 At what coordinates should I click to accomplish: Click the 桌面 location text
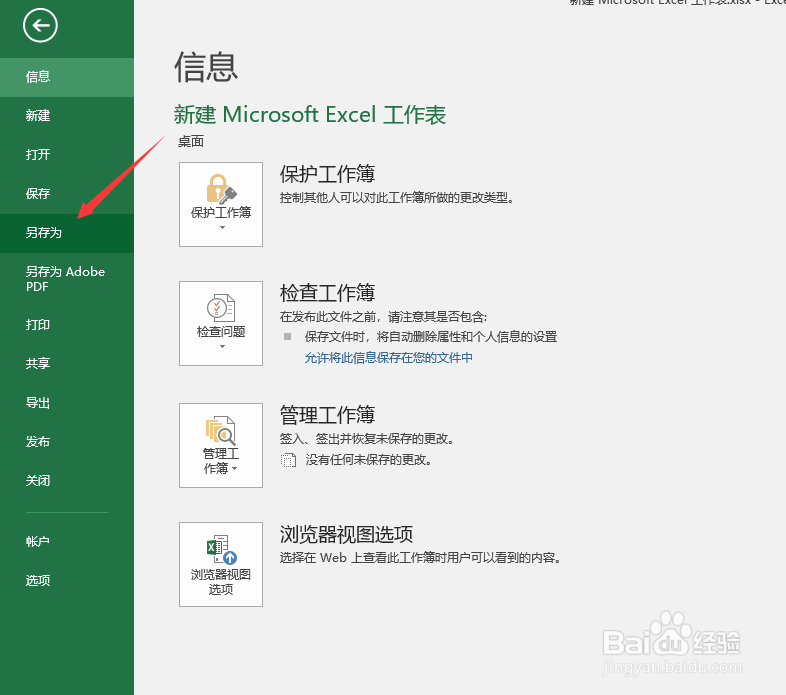click(x=191, y=141)
